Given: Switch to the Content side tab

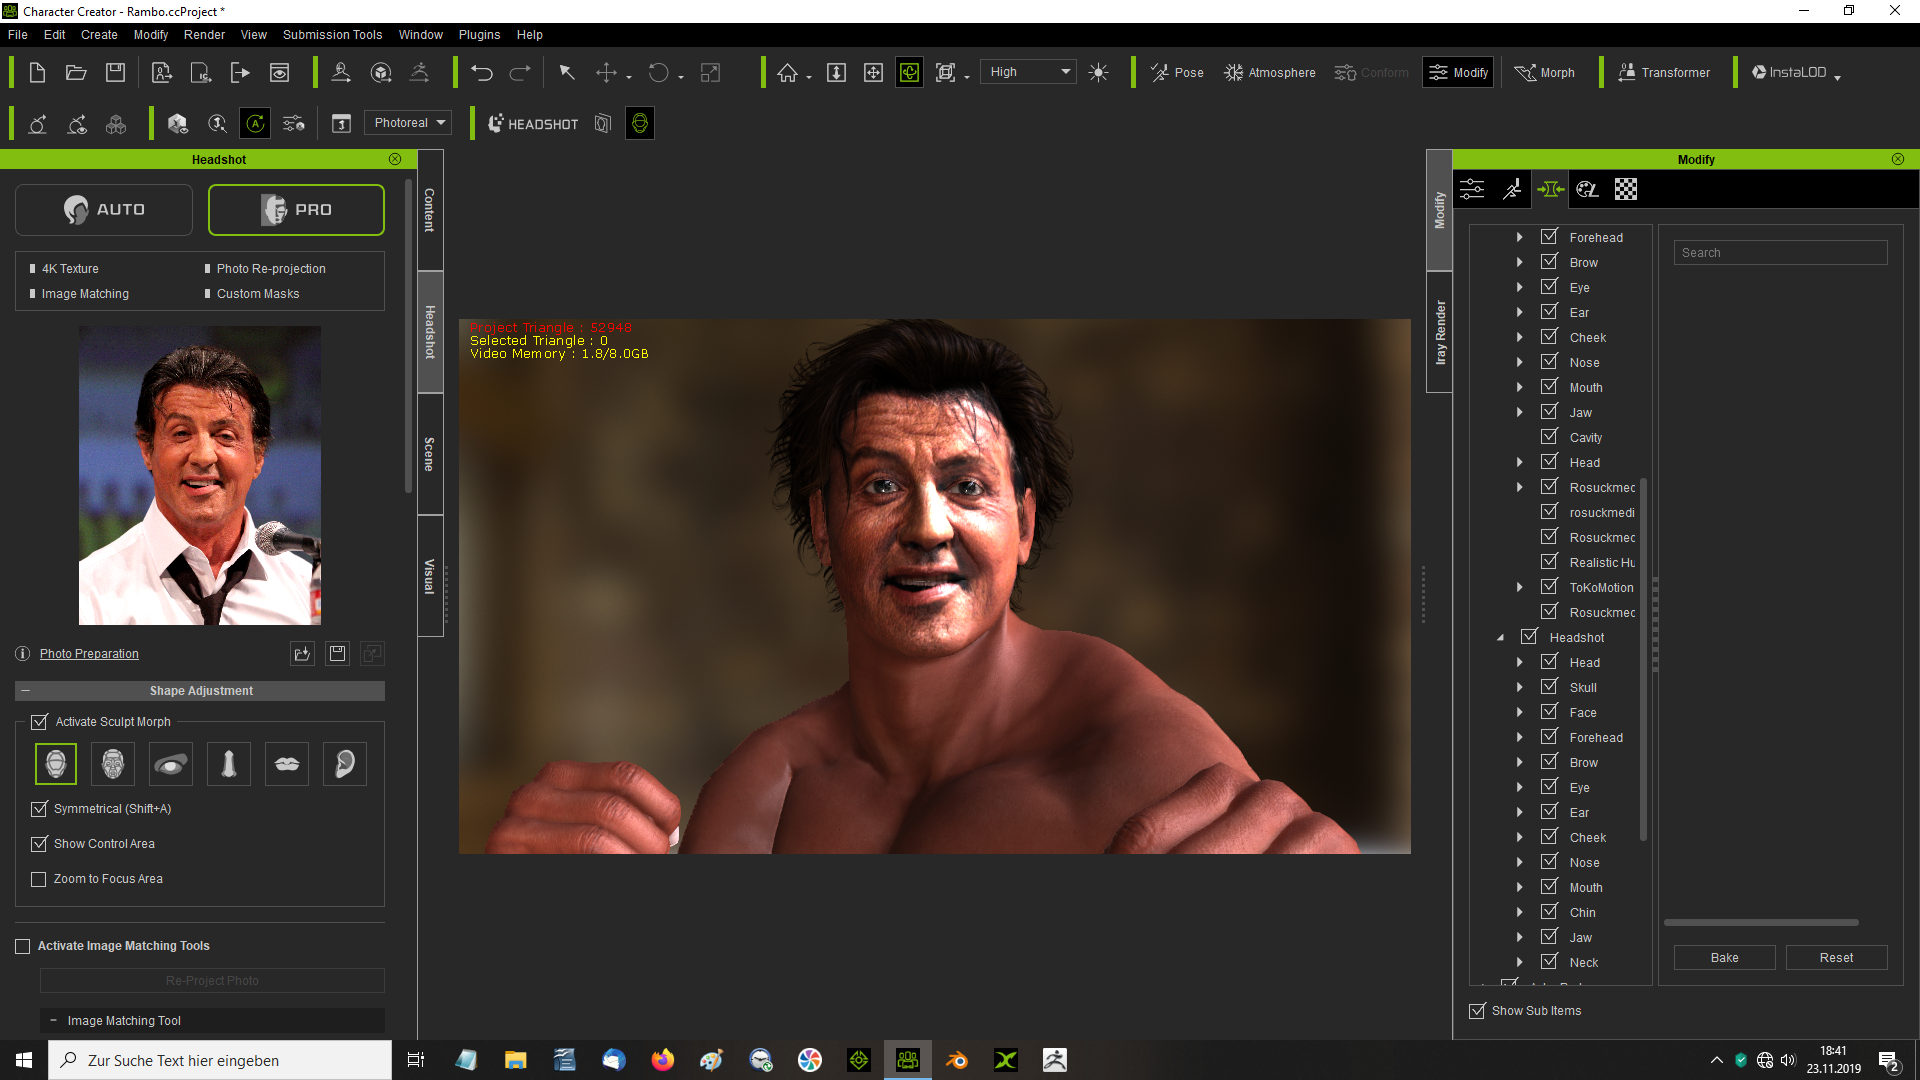Looking at the screenshot, I should [430, 210].
